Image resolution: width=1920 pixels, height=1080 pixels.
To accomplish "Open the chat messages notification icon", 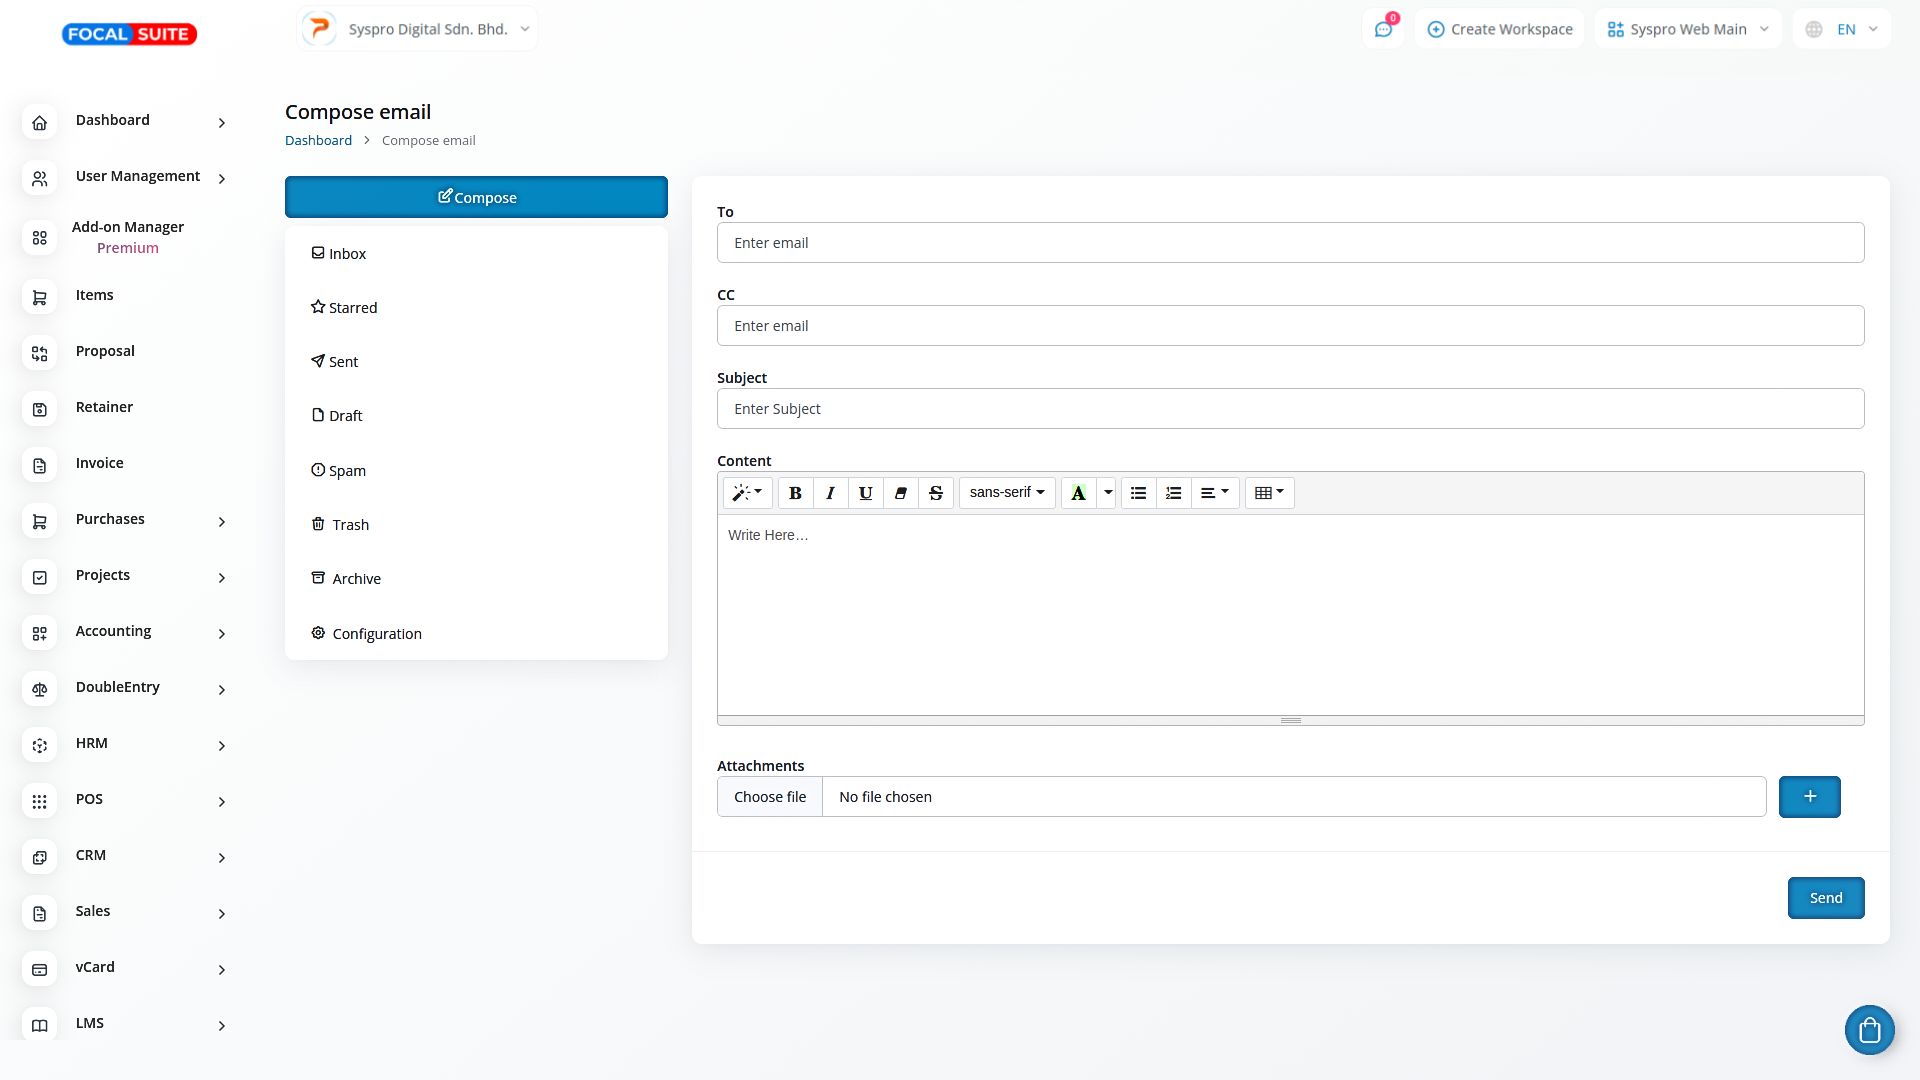I will click(1383, 29).
